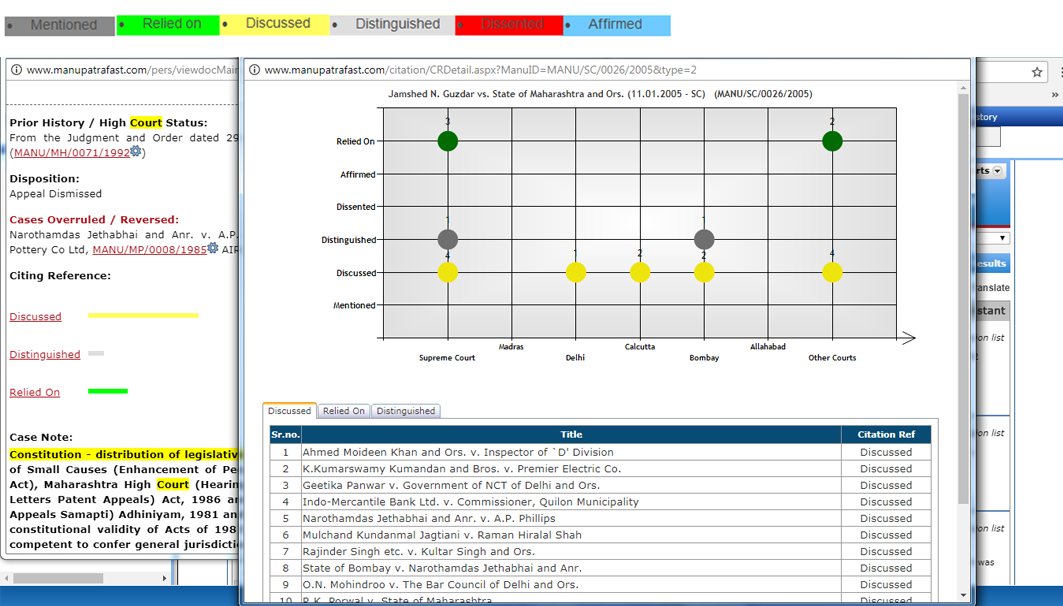
Task: Switch to the Relied On tab
Action: pos(343,411)
